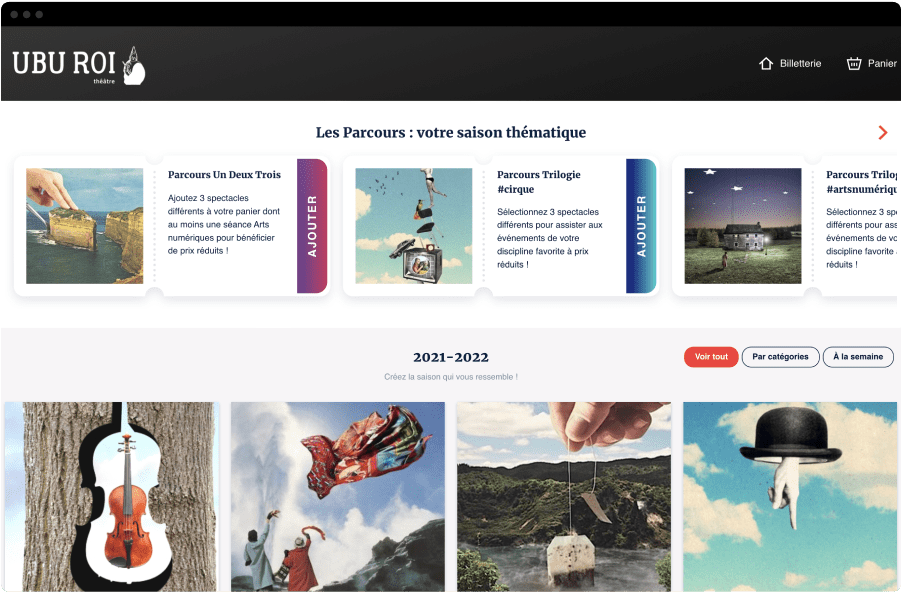Open the Panier basket icon
This screenshot has height=593, width=902.
pyautogui.click(x=854, y=63)
